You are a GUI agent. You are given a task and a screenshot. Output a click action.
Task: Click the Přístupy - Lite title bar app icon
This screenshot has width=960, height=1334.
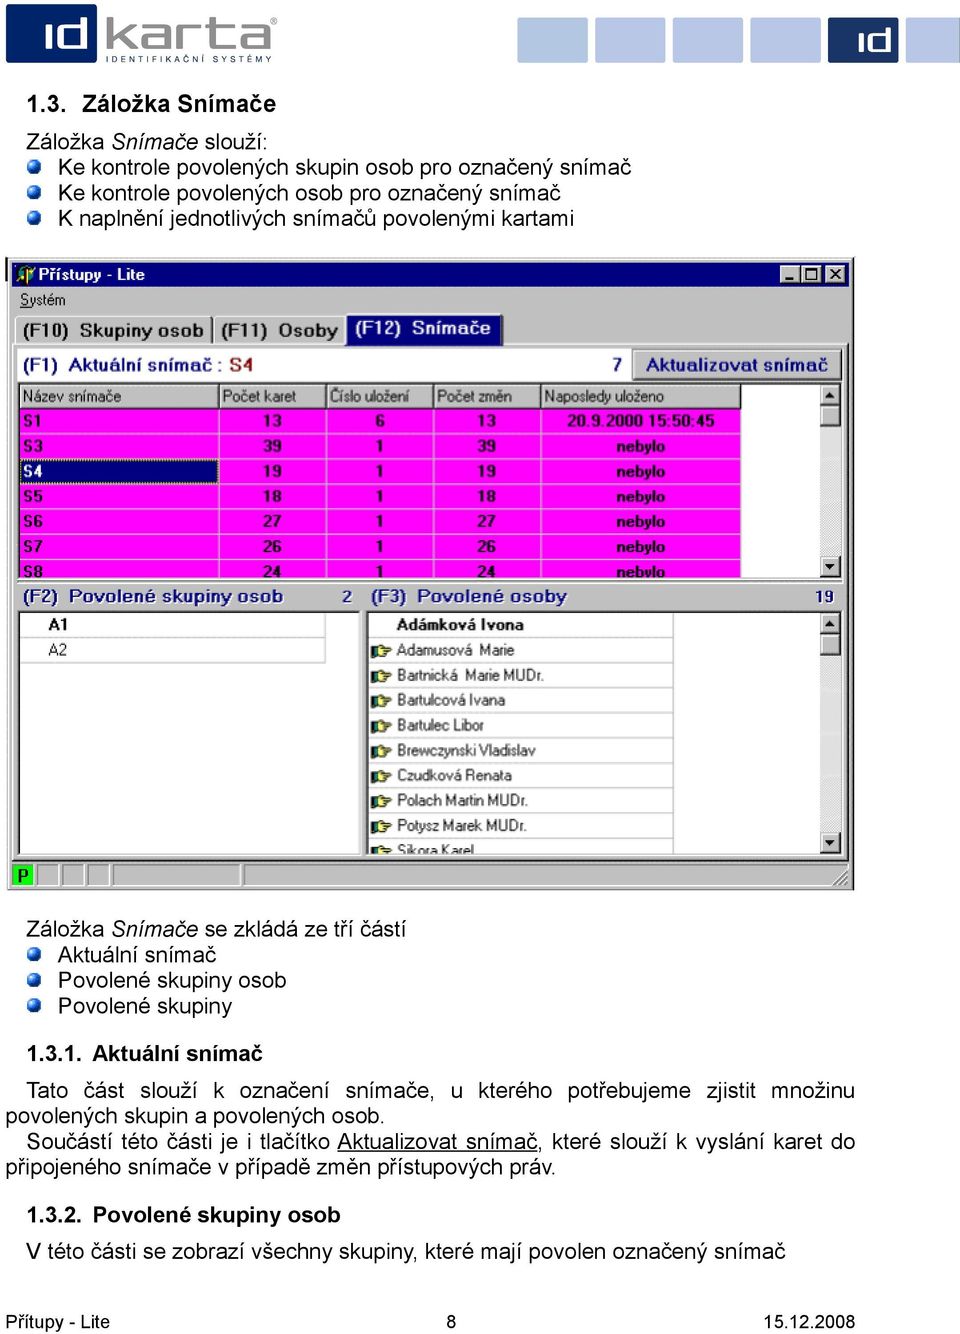[26, 274]
